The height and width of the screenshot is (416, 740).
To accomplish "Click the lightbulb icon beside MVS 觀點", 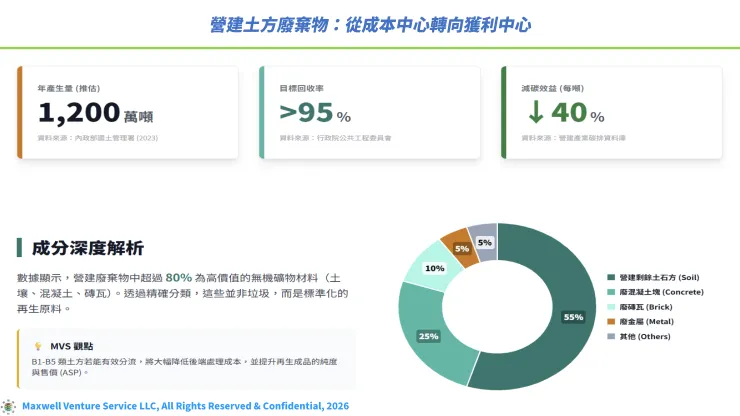I will pyautogui.click(x=38, y=346).
